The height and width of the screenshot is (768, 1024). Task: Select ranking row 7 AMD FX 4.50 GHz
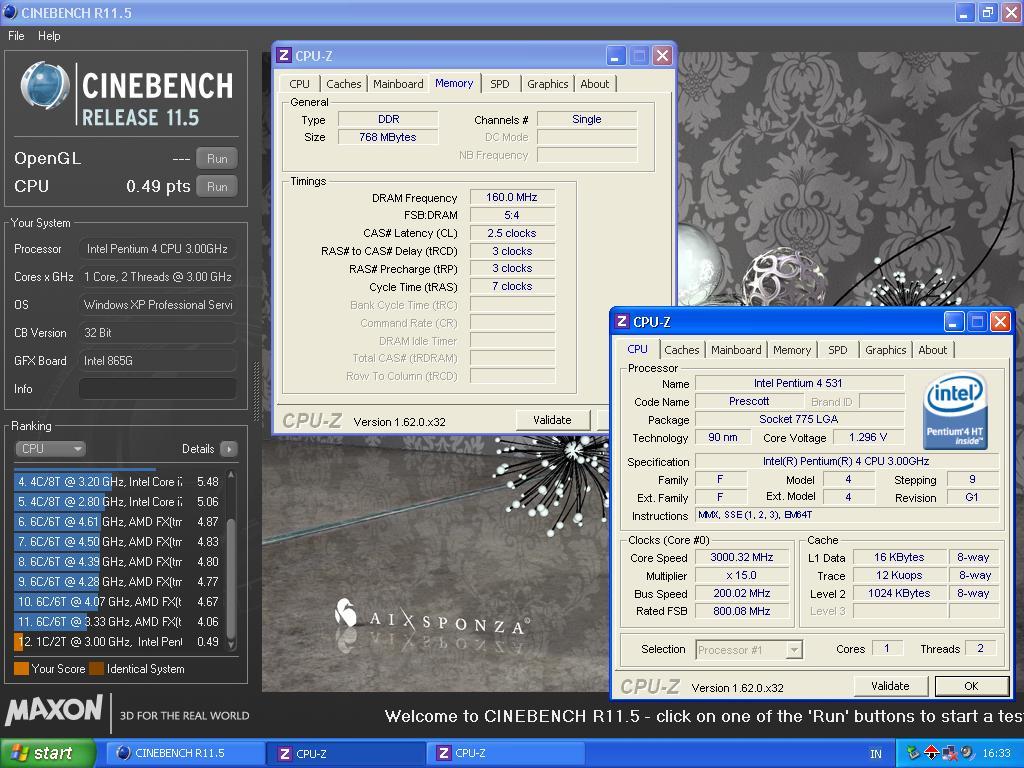click(x=118, y=542)
